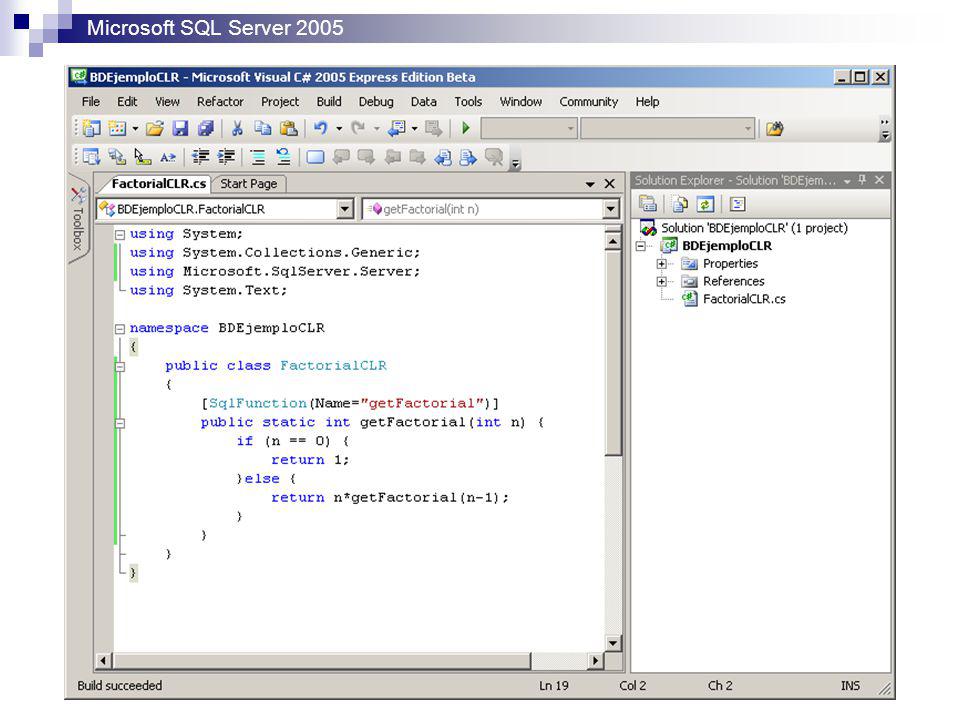Open the File menu
960x720 pixels.
[x=91, y=102]
